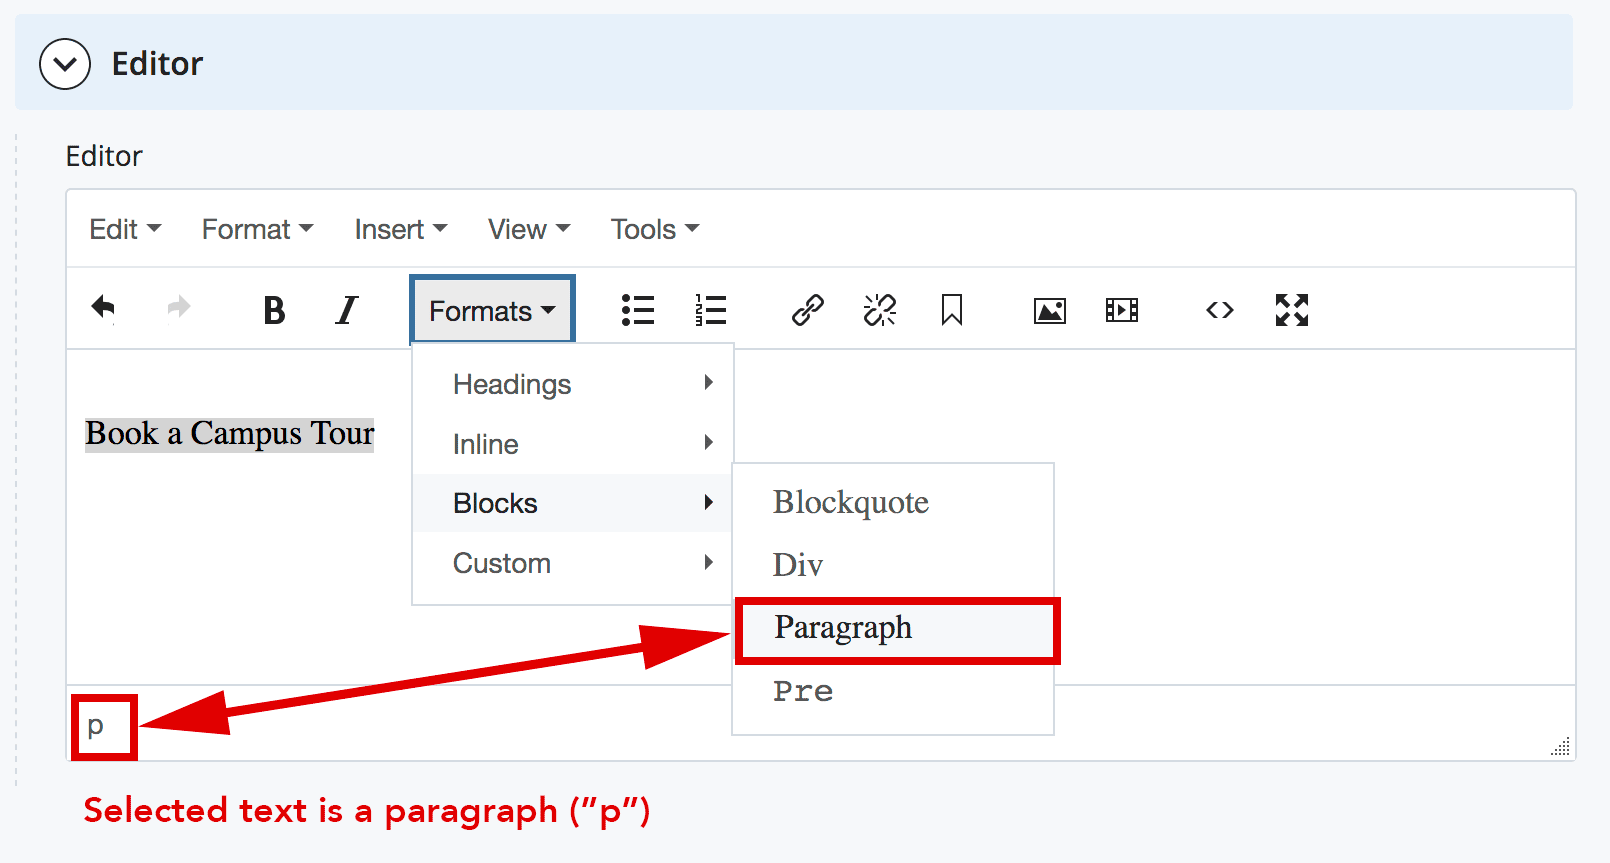This screenshot has width=1610, height=863.
Task: Expand the Blocks submenu
Action: pyautogui.click(x=573, y=503)
